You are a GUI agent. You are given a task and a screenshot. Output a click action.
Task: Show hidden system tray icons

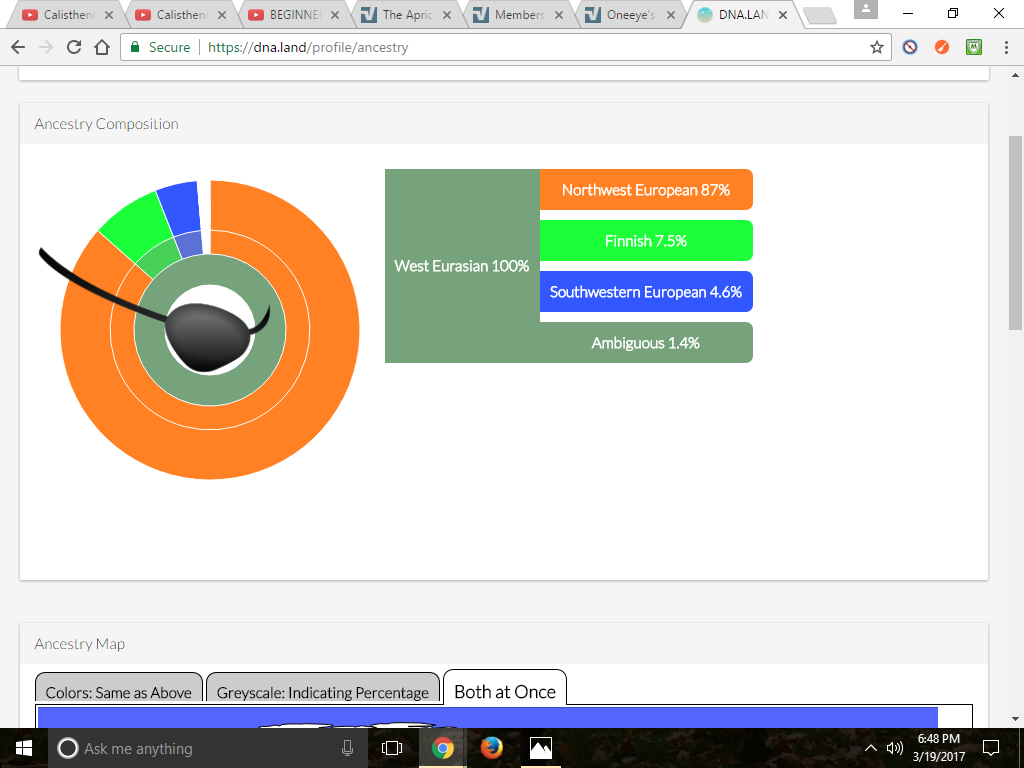coord(870,748)
